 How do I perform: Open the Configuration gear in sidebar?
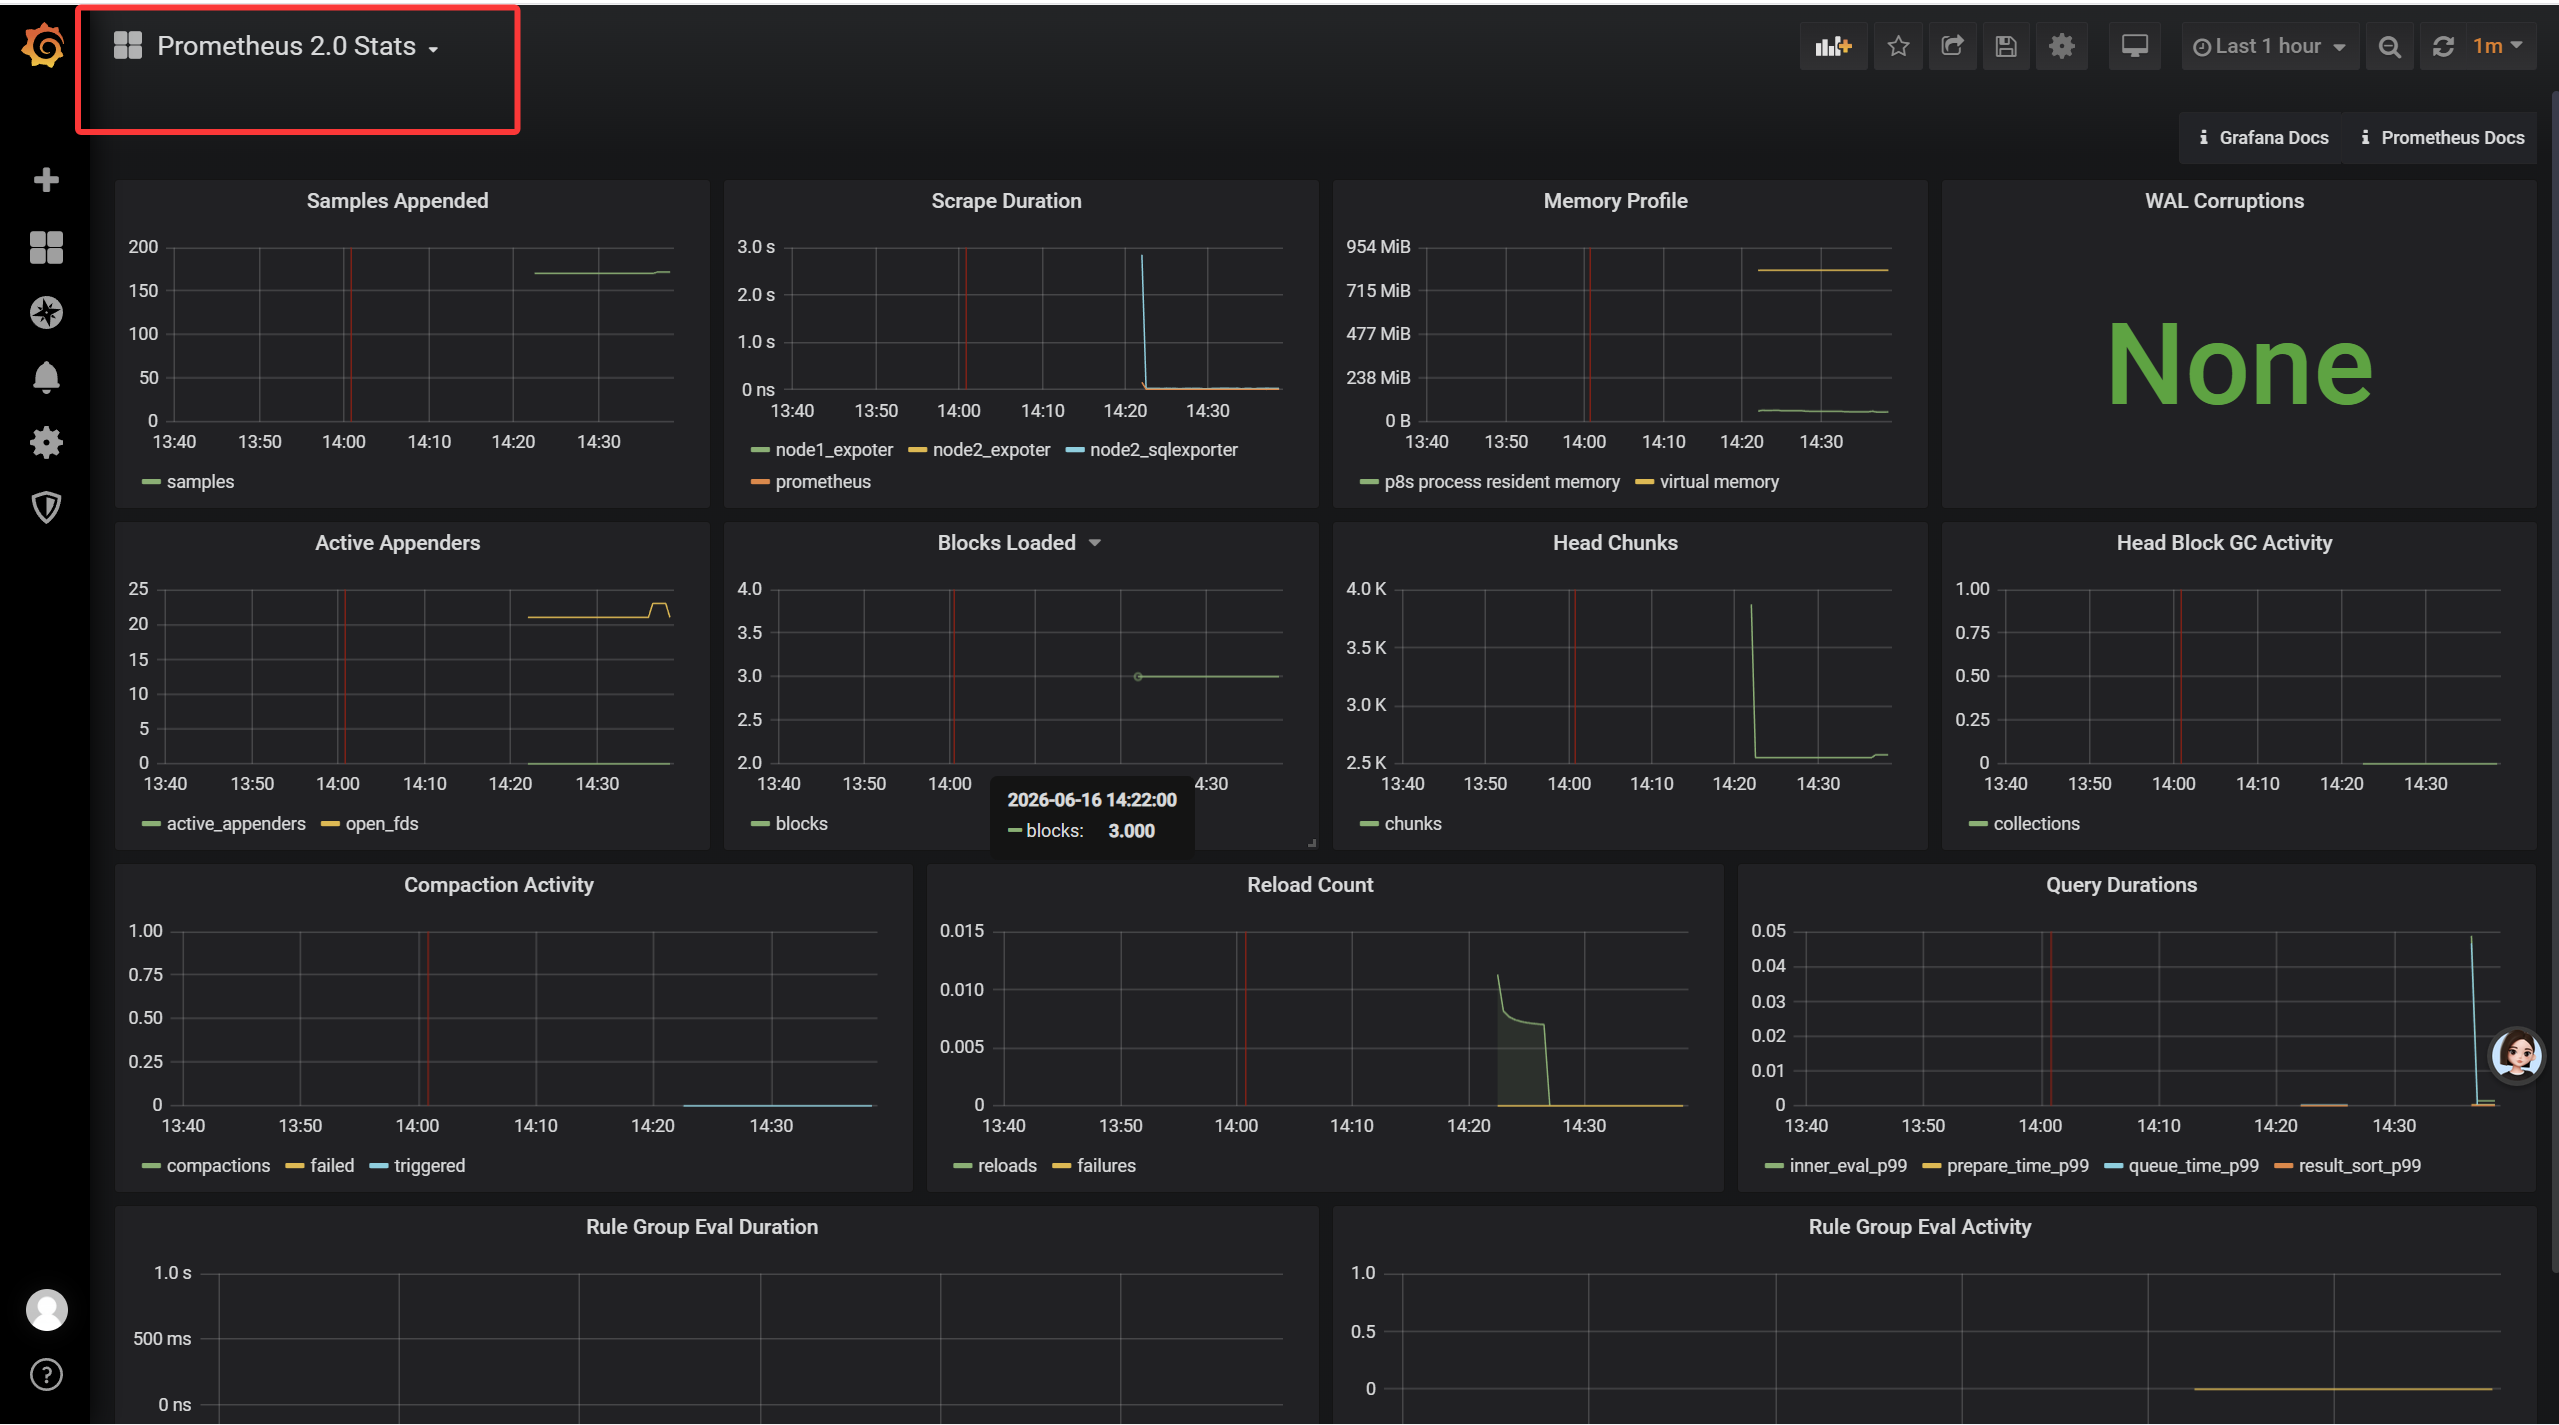[46, 442]
